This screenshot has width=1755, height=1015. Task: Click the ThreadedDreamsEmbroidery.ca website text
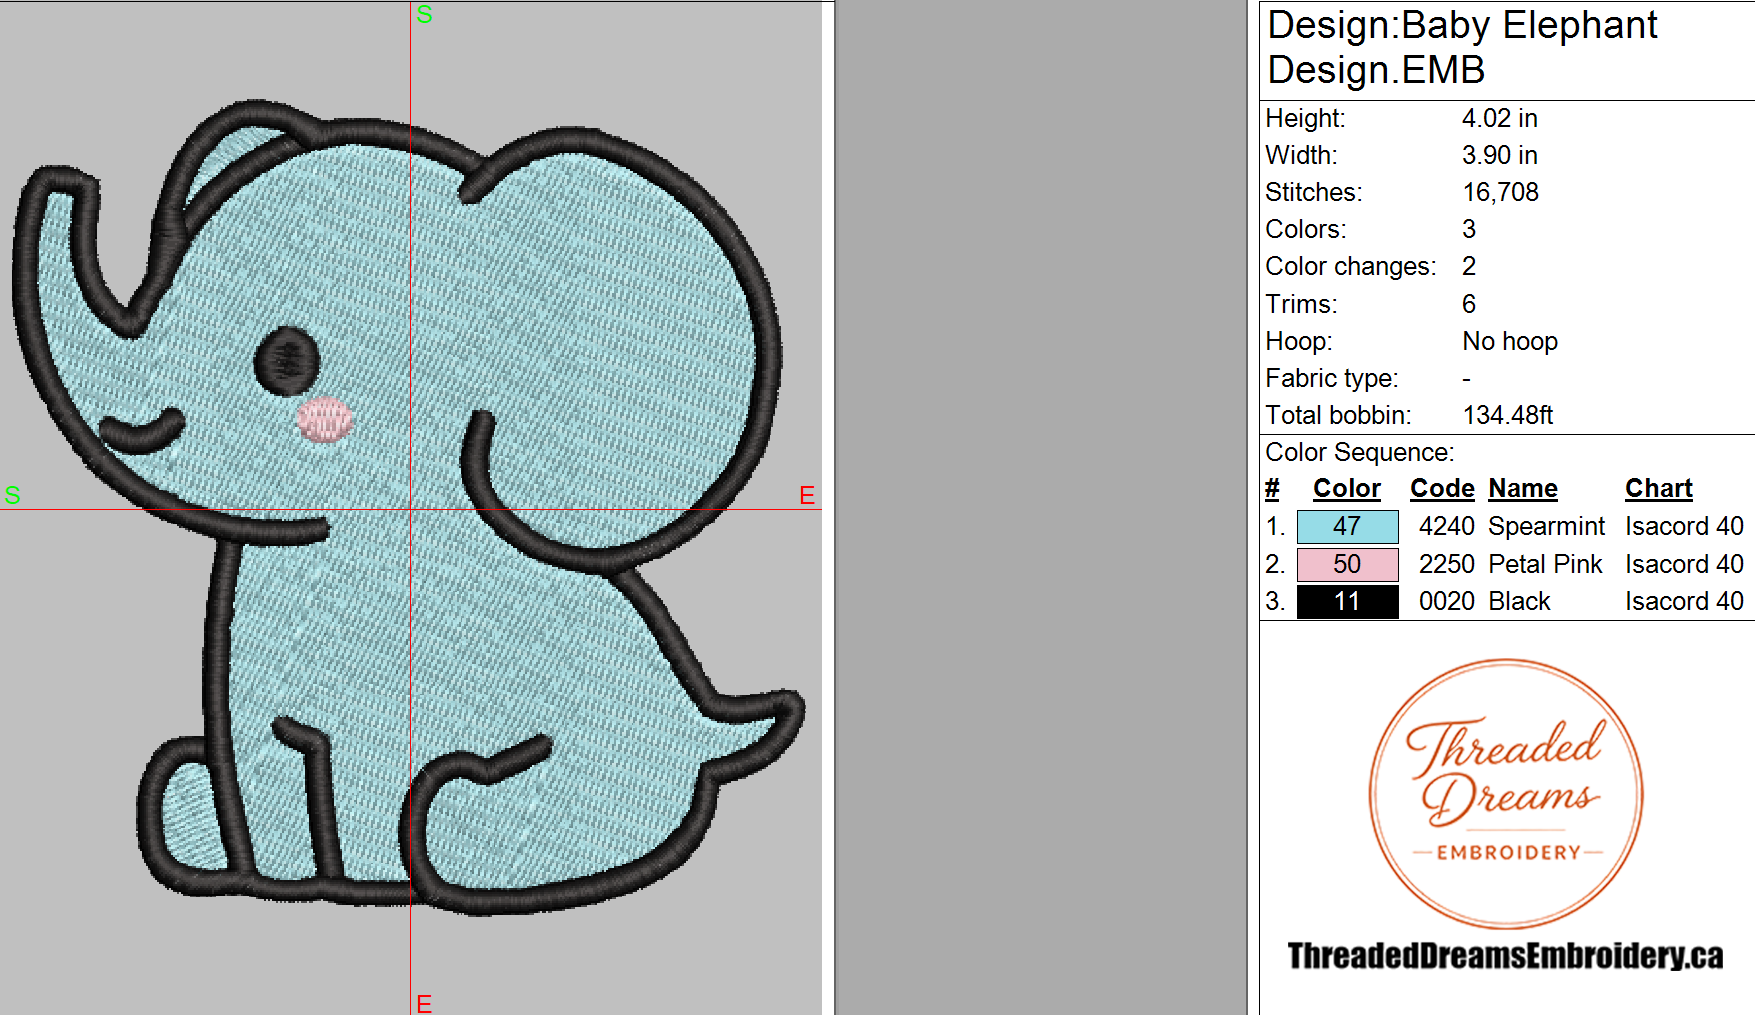coord(1505,956)
